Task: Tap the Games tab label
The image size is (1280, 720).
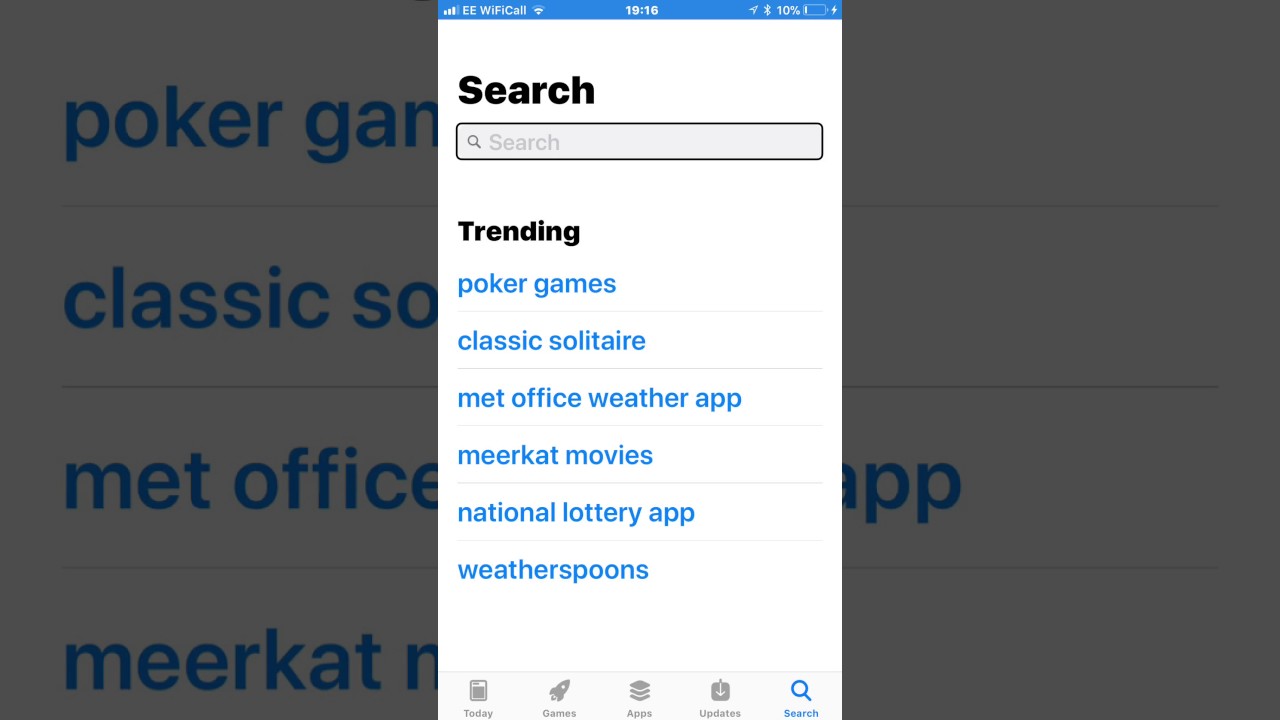Action: [559, 713]
